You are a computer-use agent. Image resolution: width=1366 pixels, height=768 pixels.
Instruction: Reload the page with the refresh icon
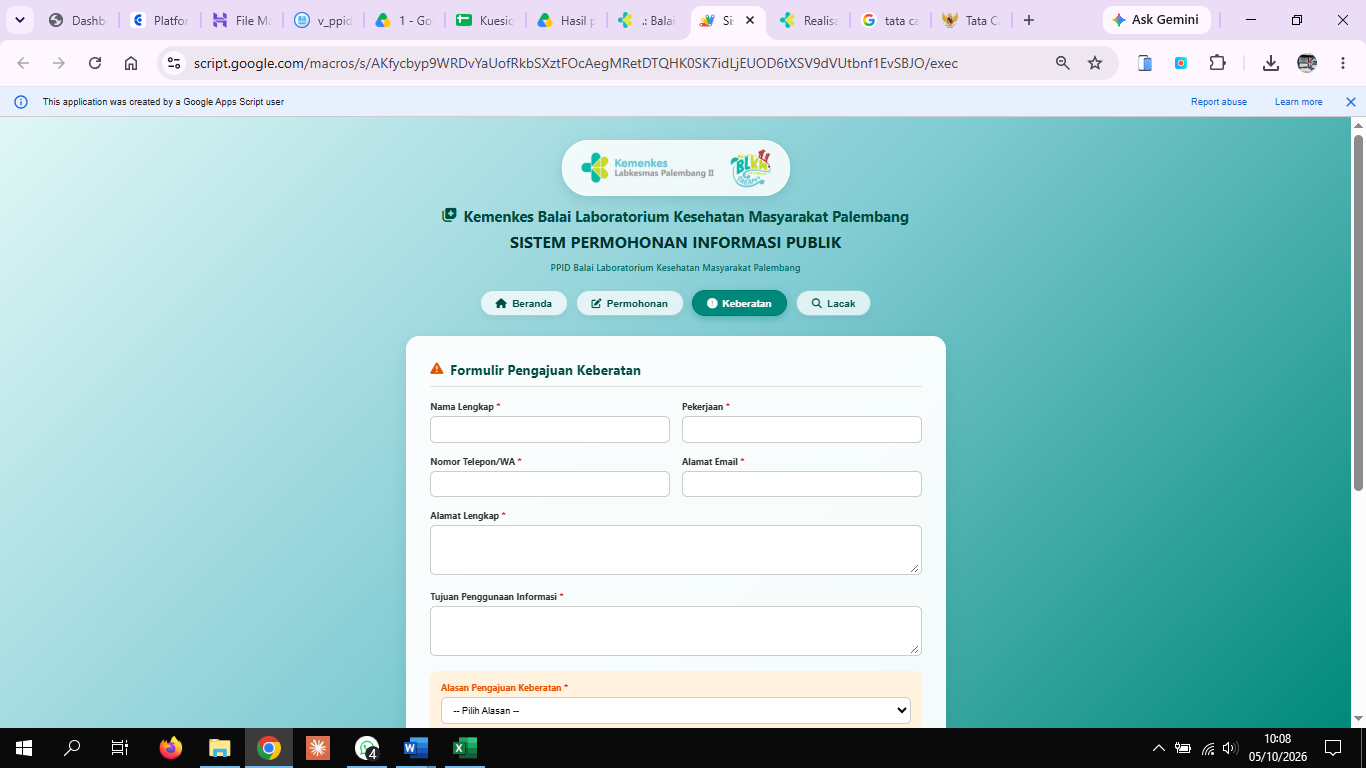[x=95, y=63]
